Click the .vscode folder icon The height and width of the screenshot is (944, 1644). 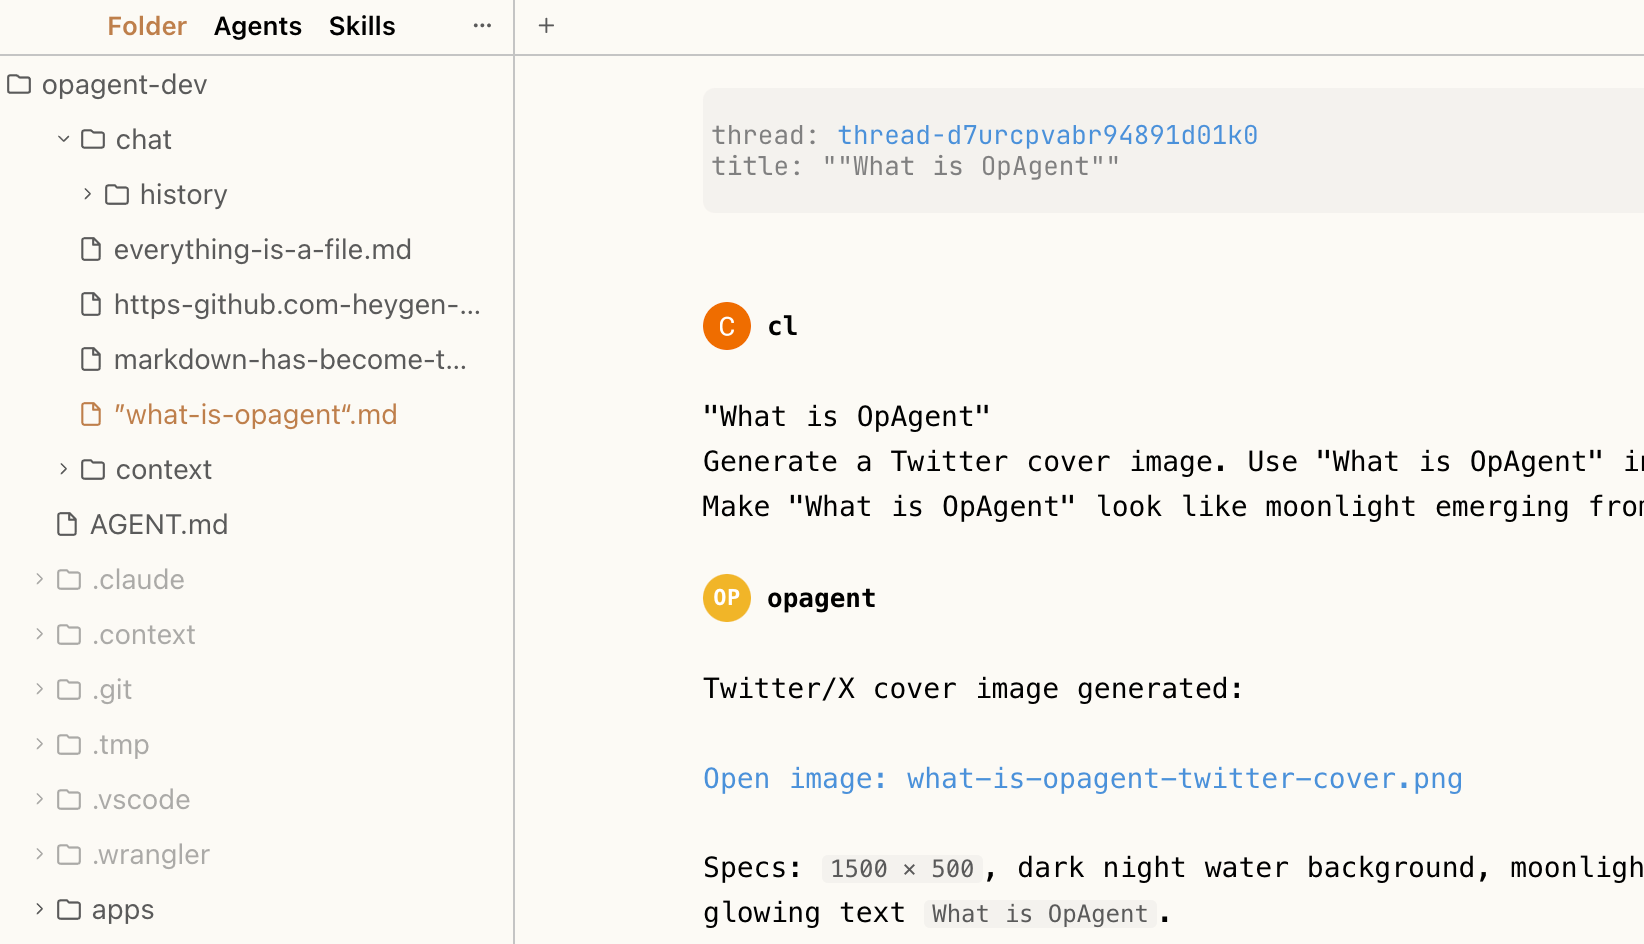click(69, 799)
